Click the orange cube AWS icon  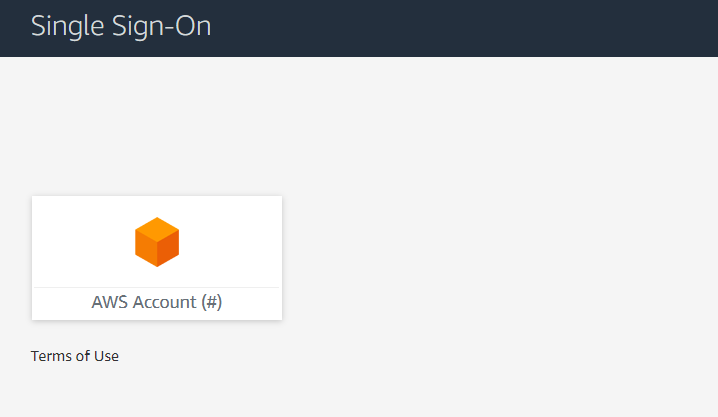(157, 242)
